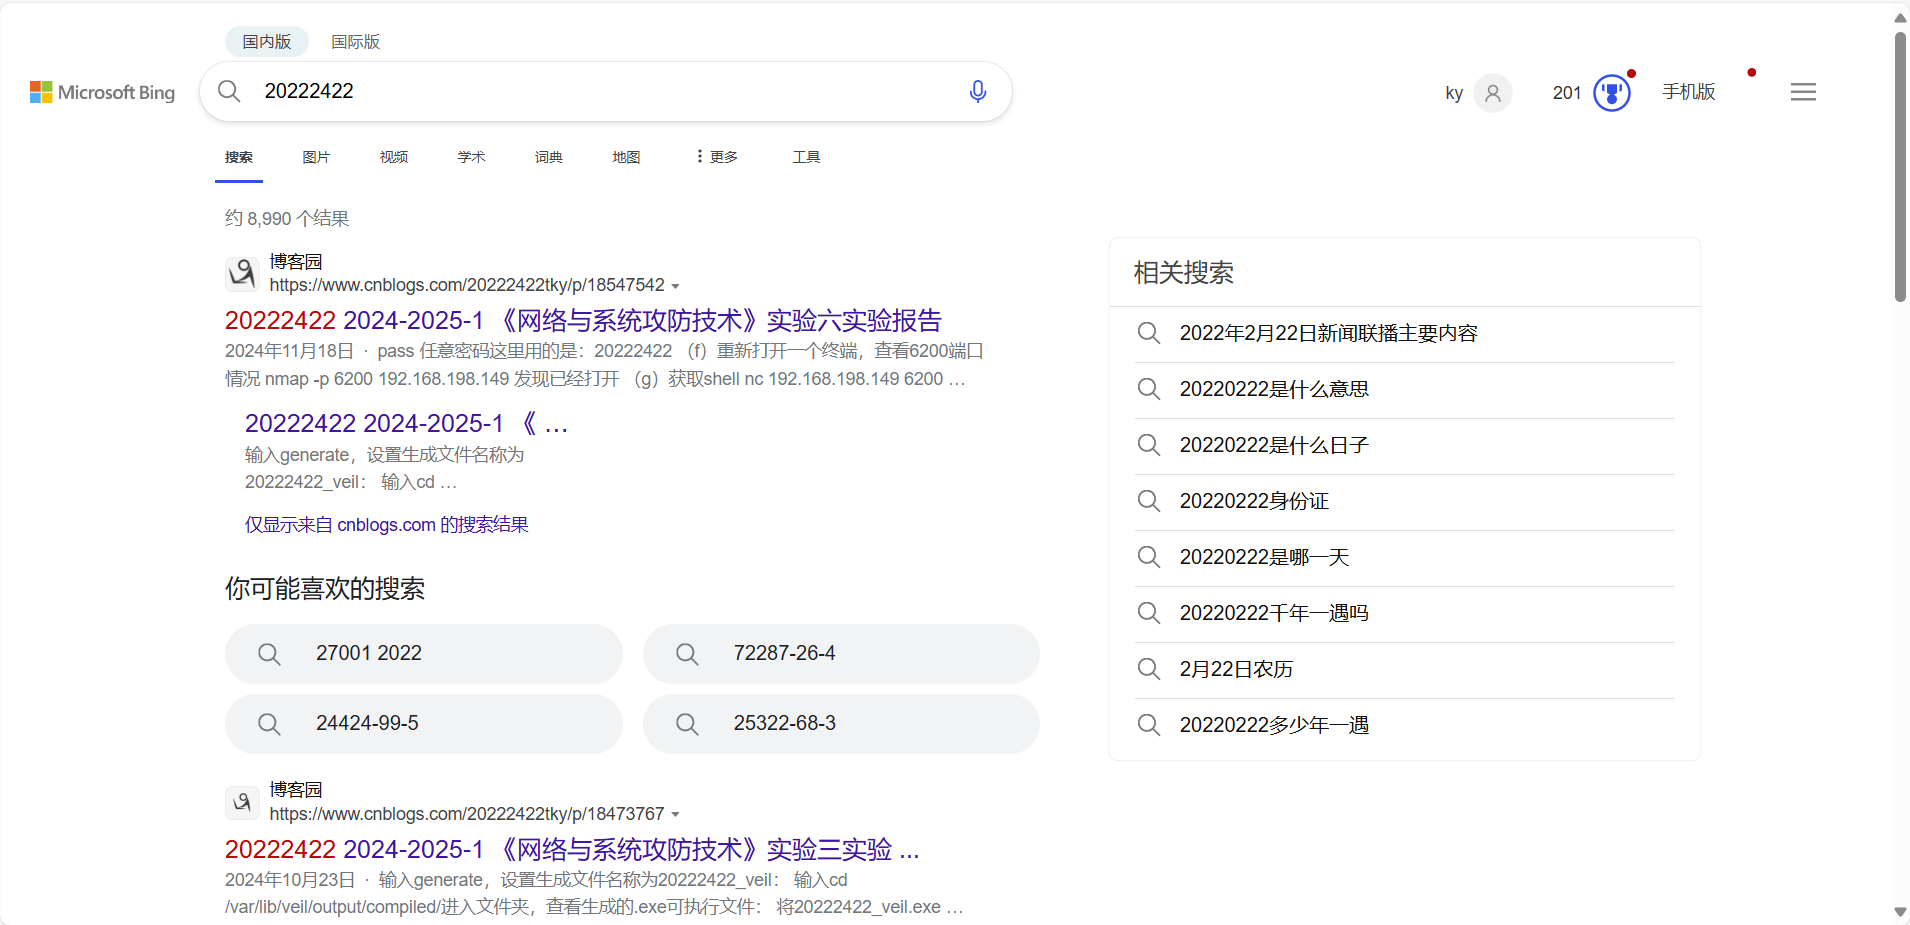Click magnifier icon beside 24424-99-5
The width and height of the screenshot is (1910, 925).
269,724
